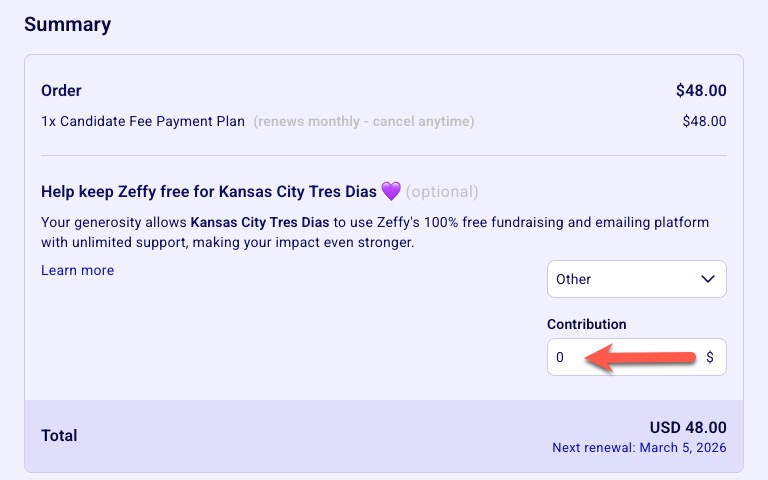768x480 pixels.
Task: Click the '(optional)' gray label
Action: 442,191
